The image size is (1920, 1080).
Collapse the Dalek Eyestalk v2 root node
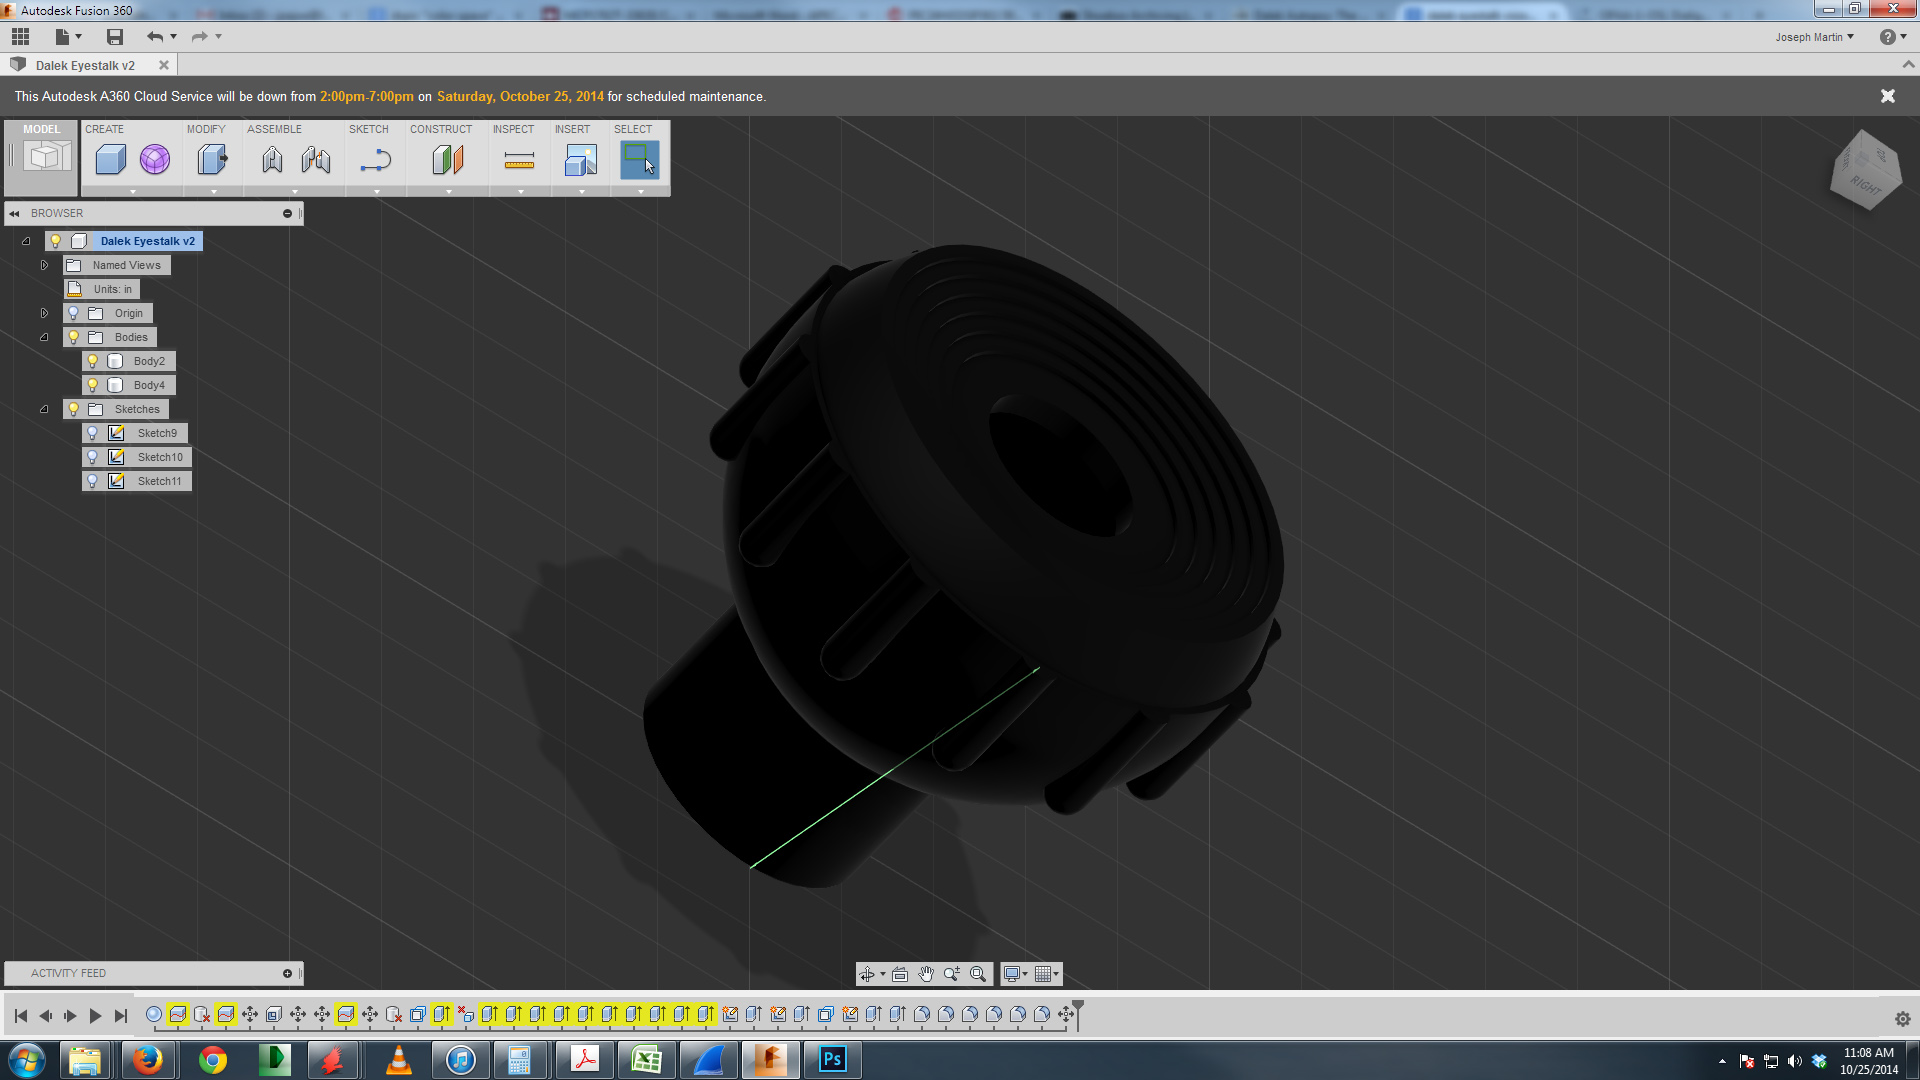26,241
